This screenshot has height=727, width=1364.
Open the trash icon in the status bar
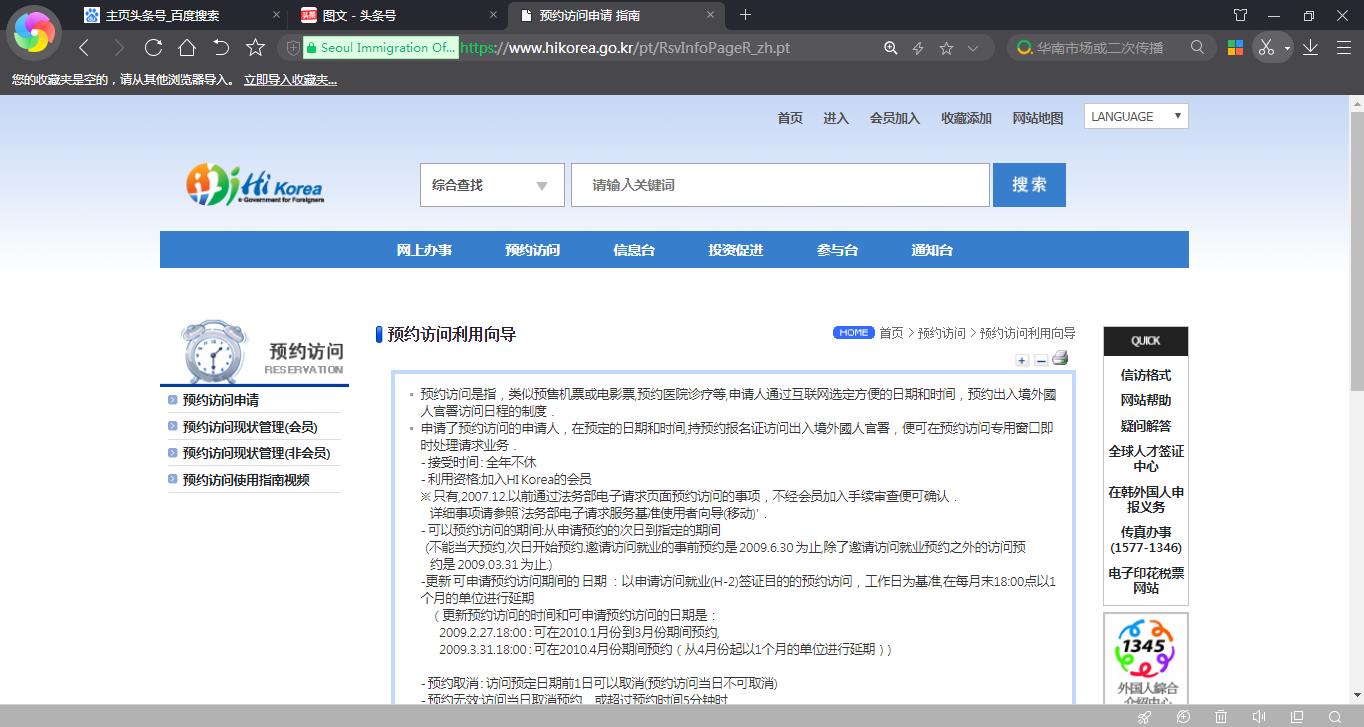1221,717
